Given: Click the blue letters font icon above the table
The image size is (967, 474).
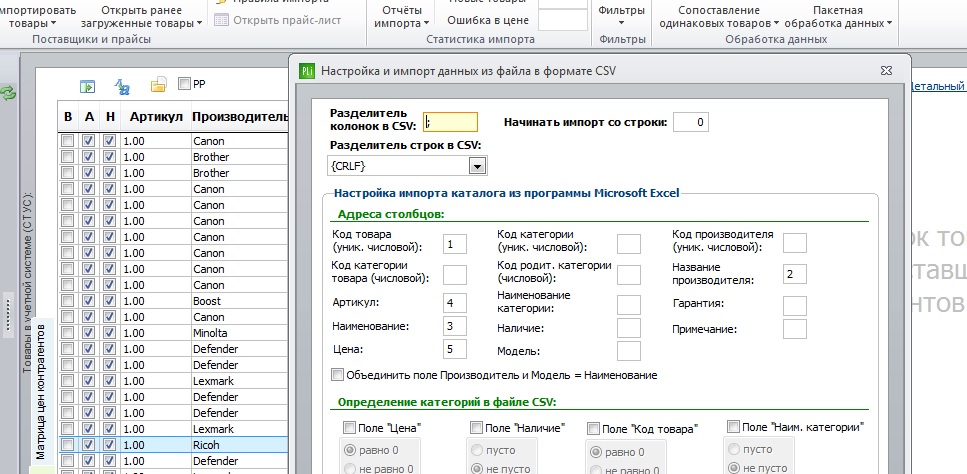Looking at the screenshot, I should (x=123, y=86).
